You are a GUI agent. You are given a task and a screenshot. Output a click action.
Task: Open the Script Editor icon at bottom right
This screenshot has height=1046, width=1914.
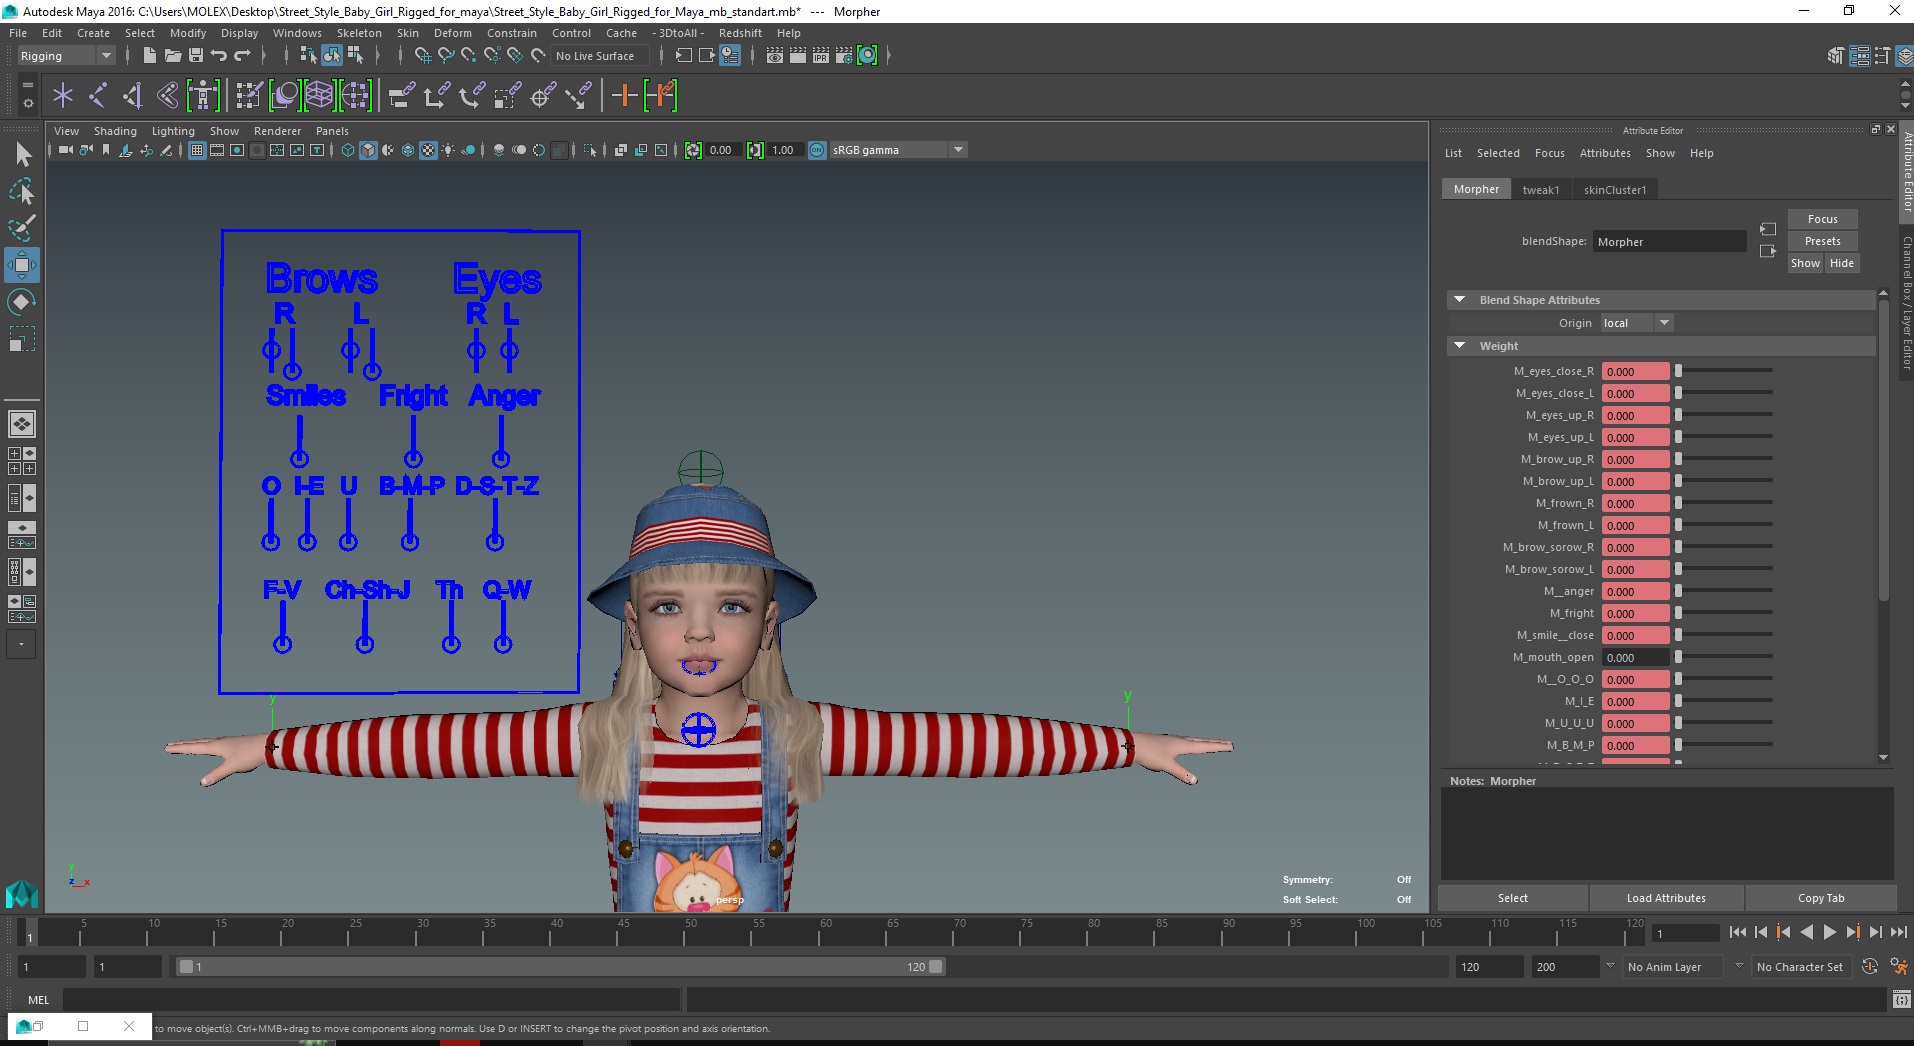tap(1901, 999)
